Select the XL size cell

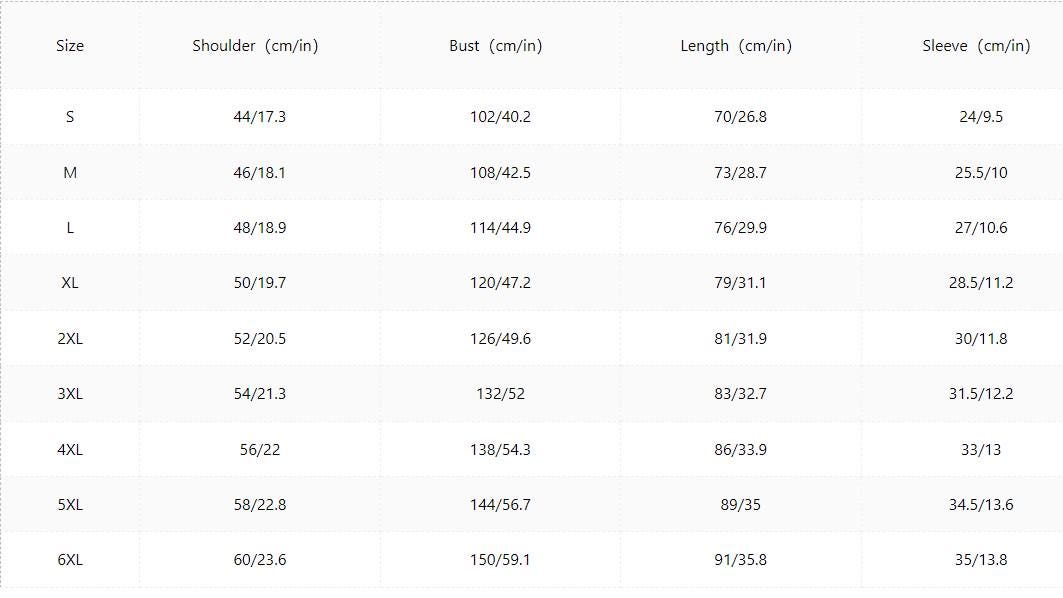(x=70, y=283)
